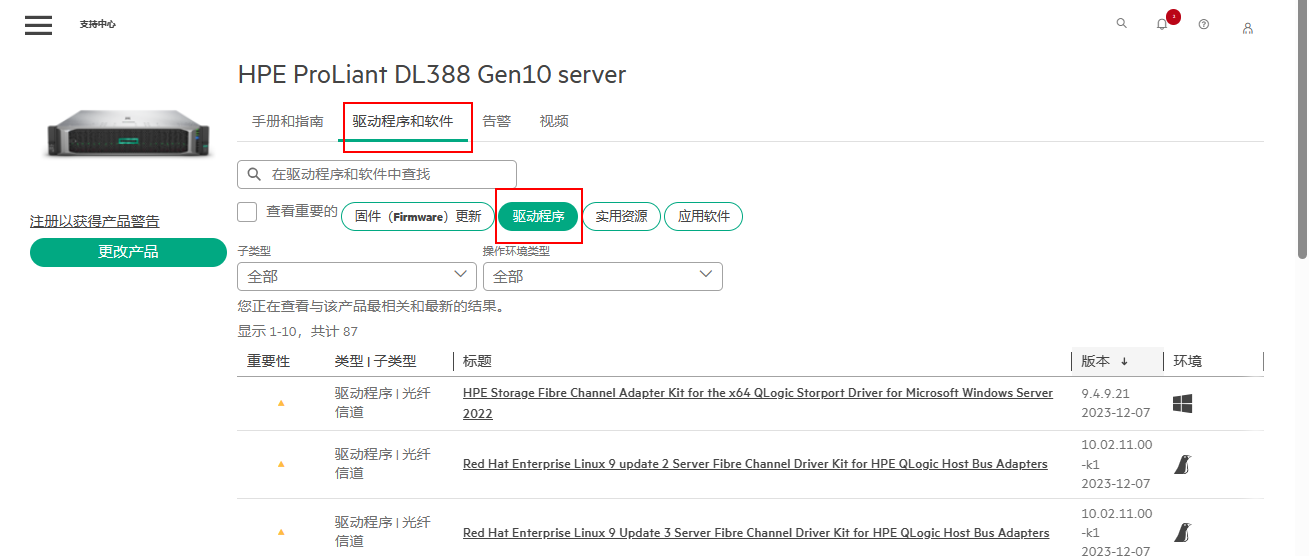Expand the 子类型 dropdown
This screenshot has height=556, width=1309.
pos(356,276)
